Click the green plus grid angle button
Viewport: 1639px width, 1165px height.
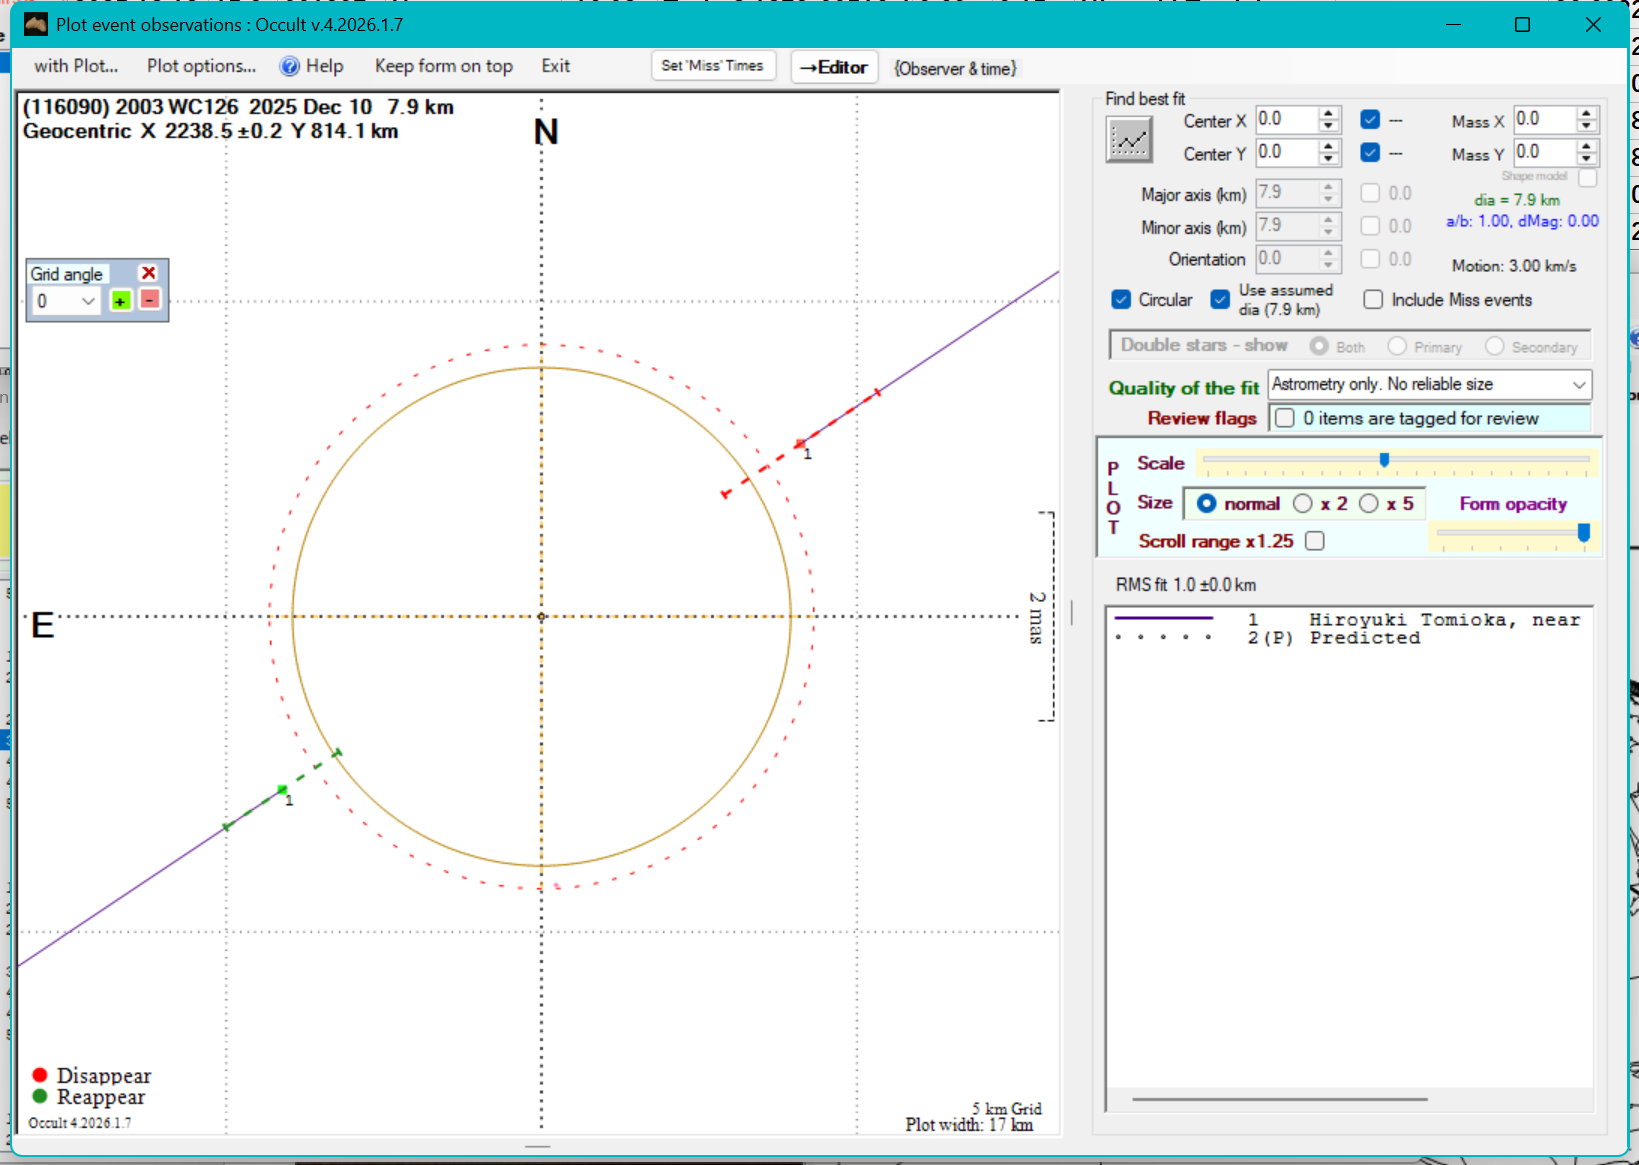pyautogui.click(x=121, y=301)
